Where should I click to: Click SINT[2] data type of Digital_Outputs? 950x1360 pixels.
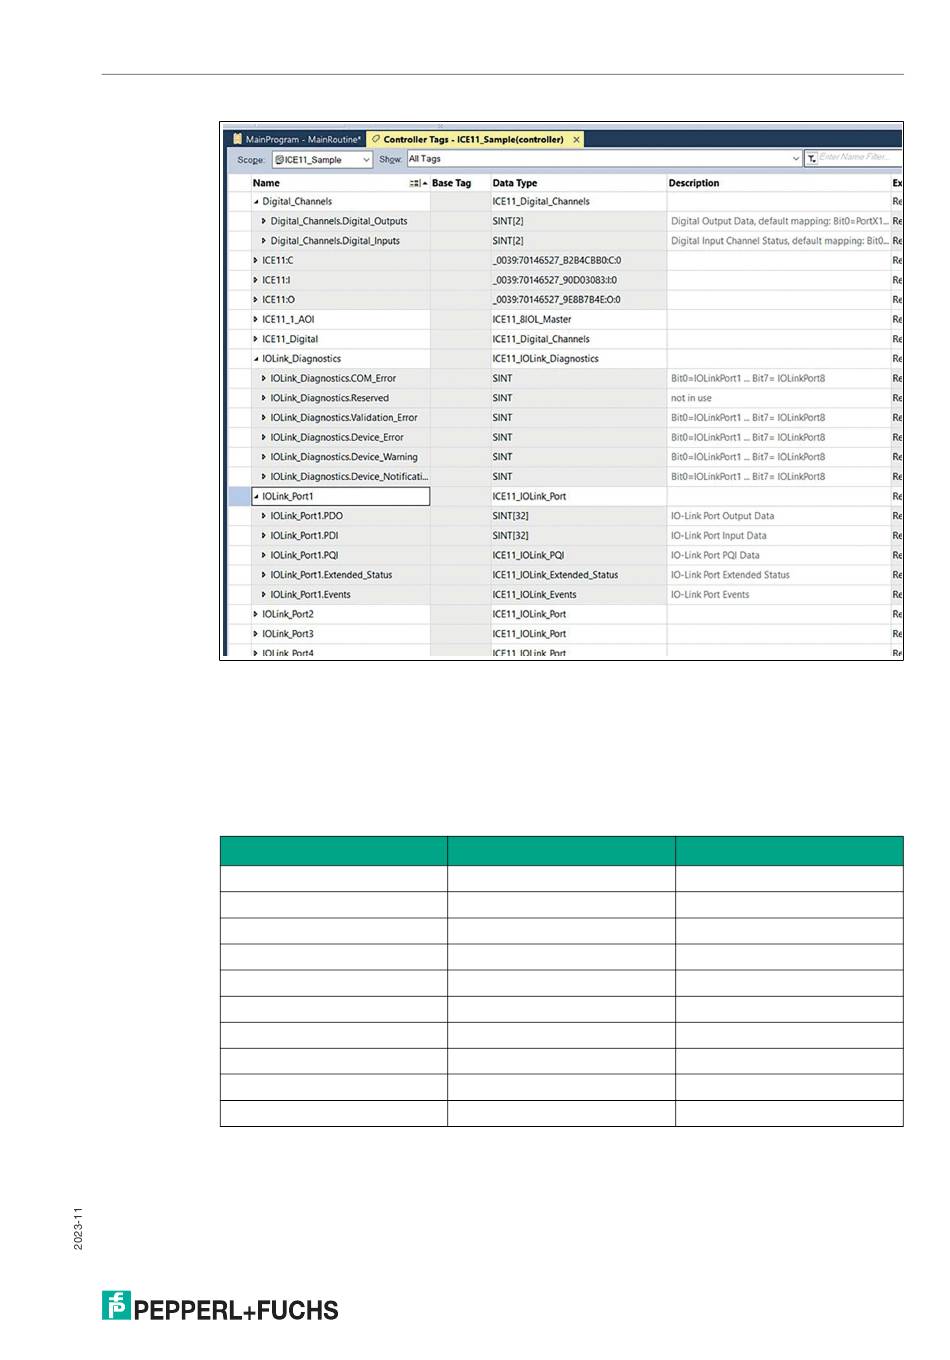tap(508, 221)
